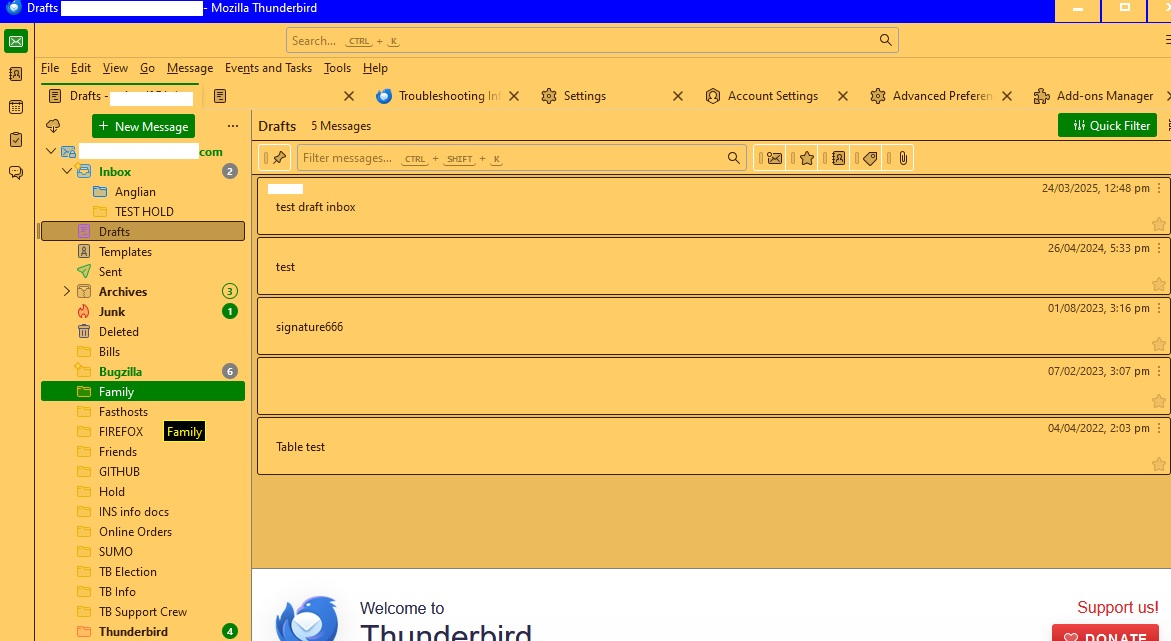The image size is (1171, 641).
Task: Open the Help menu
Action: pyautogui.click(x=375, y=68)
